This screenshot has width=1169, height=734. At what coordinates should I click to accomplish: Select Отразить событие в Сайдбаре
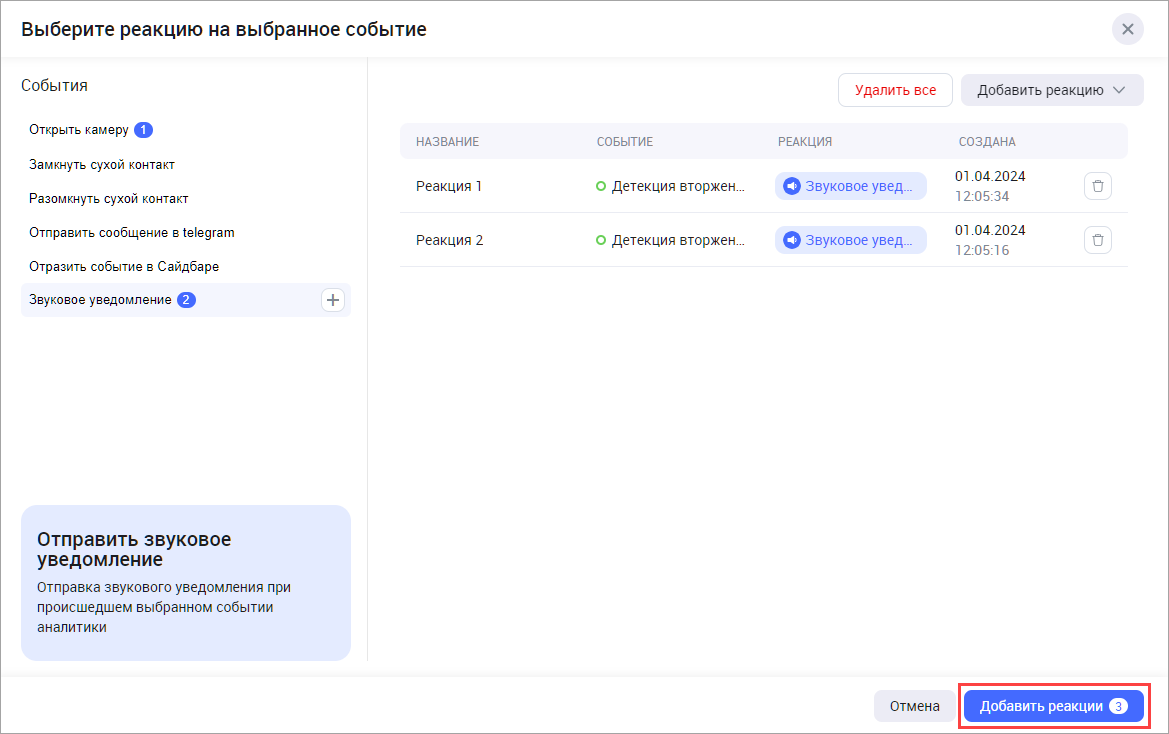pos(123,266)
